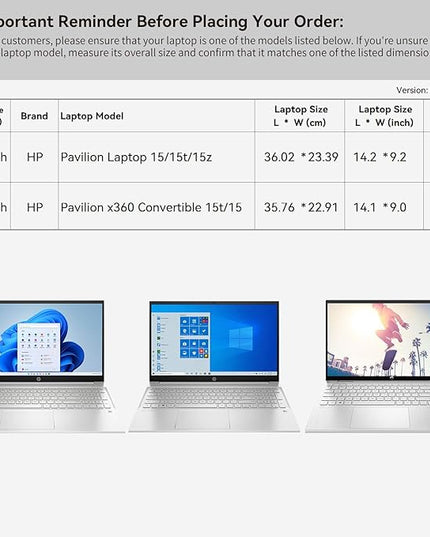Image resolution: width=430 pixels, height=537 pixels.
Task: Click HP brand in second row
Action: tap(35, 207)
